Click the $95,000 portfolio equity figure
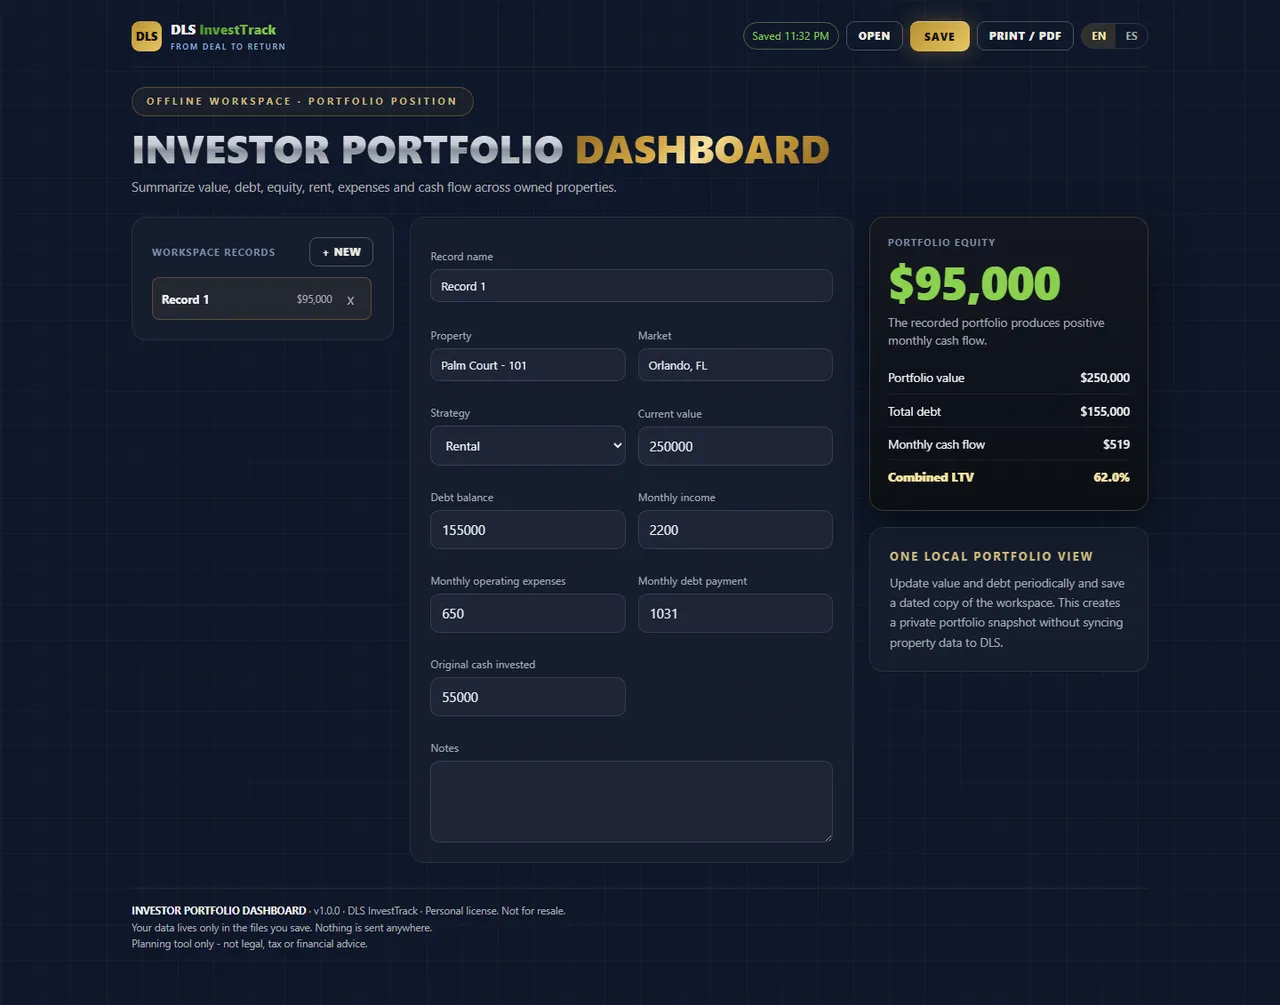The width and height of the screenshot is (1280, 1005). coord(974,284)
